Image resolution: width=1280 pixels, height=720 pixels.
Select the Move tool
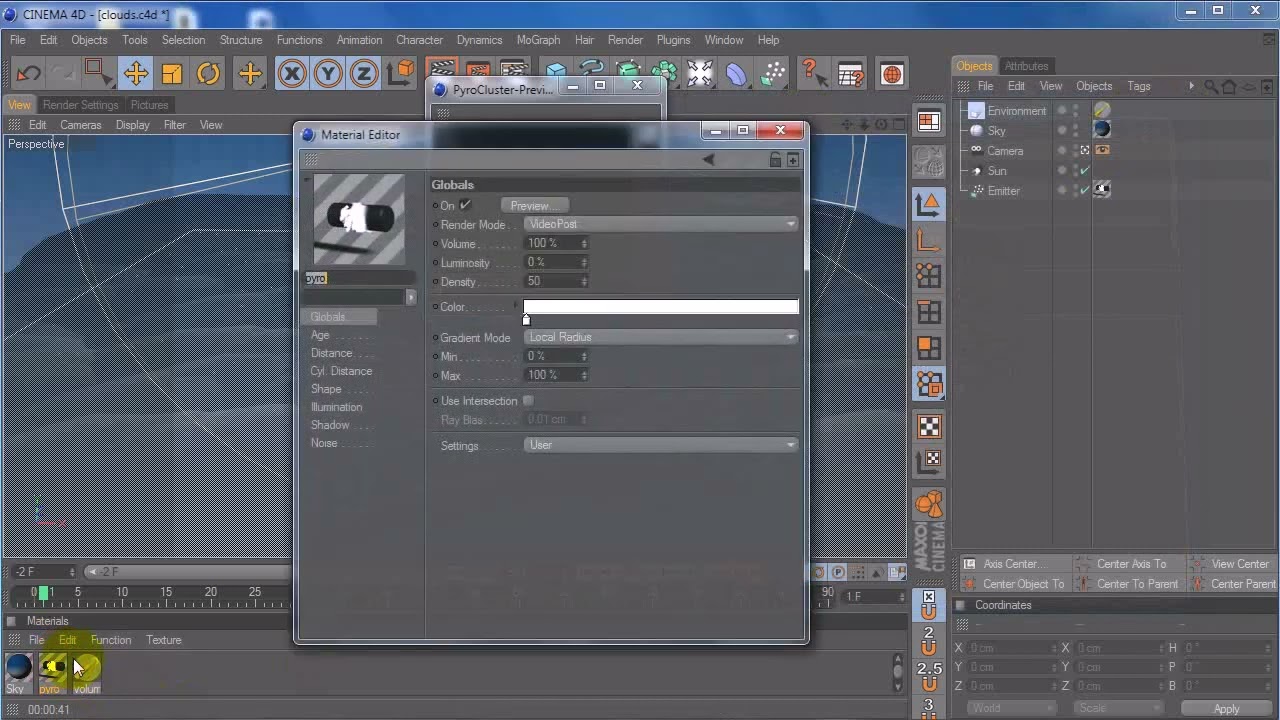(x=136, y=73)
